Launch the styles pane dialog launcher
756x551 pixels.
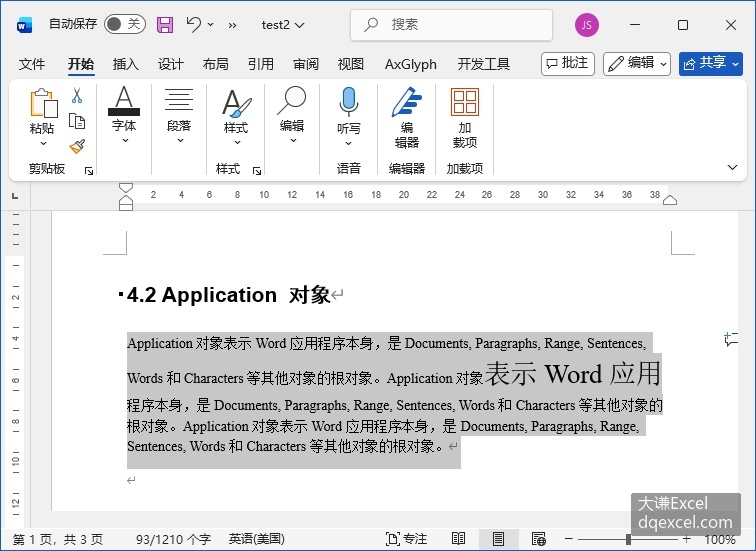(257, 171)
